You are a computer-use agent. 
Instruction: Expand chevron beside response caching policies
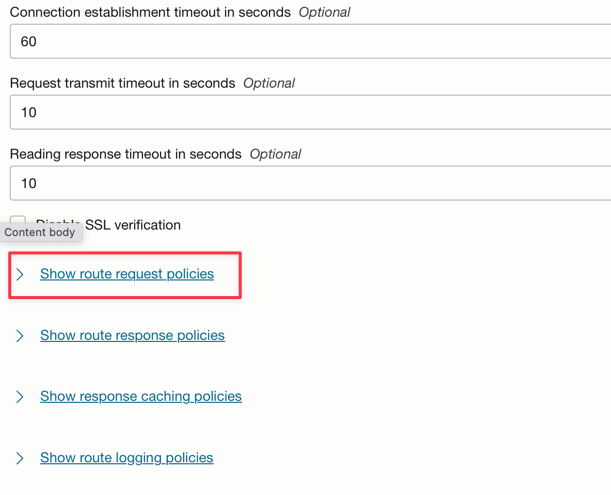20,397
